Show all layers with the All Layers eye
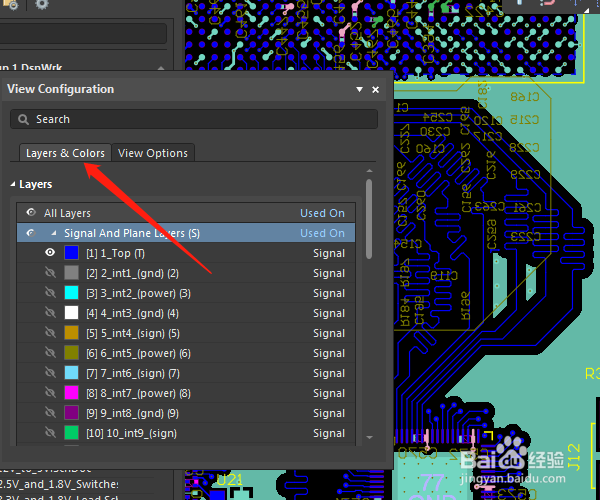The width and height of the screenshot is (600, 500). [31, 212]
